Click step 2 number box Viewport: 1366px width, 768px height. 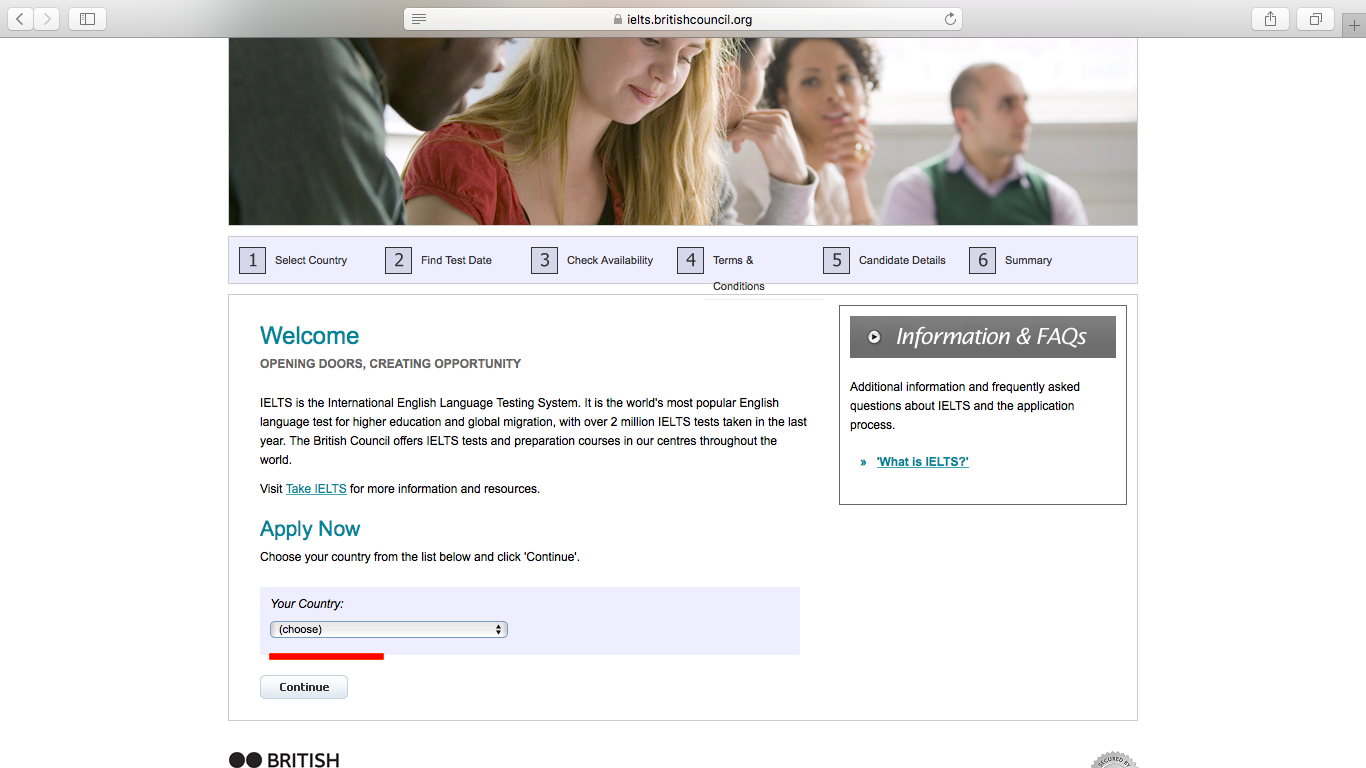click(398, 260)
